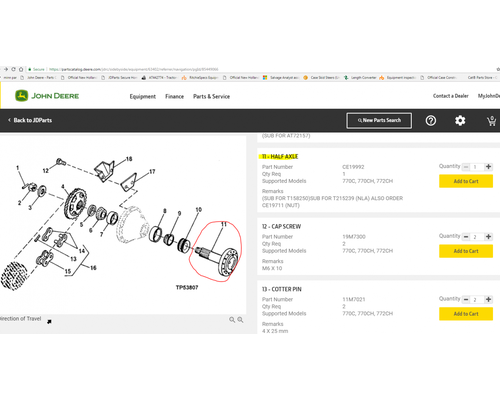Click the Direction of Travel arrow icon
500x400 pixels.
[x=49, y=322]
